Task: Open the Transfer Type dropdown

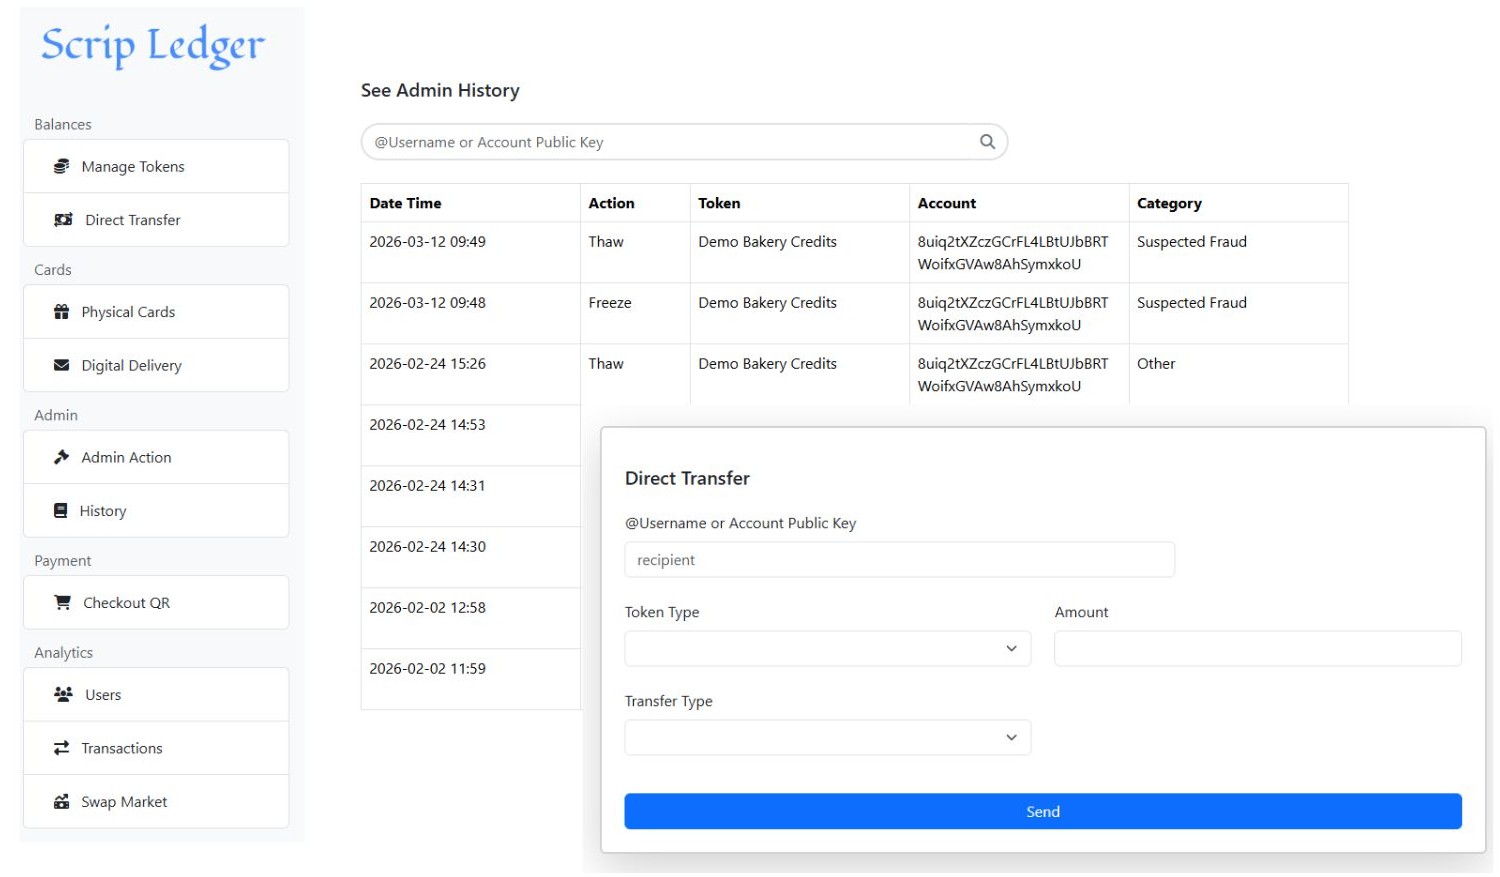Action: [827, 738]
